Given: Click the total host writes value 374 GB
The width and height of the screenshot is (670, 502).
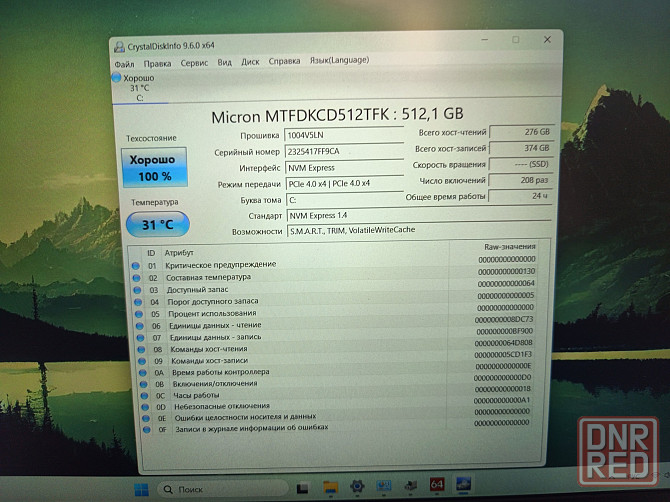Looking at the screenshot, I should click(521, 148).
